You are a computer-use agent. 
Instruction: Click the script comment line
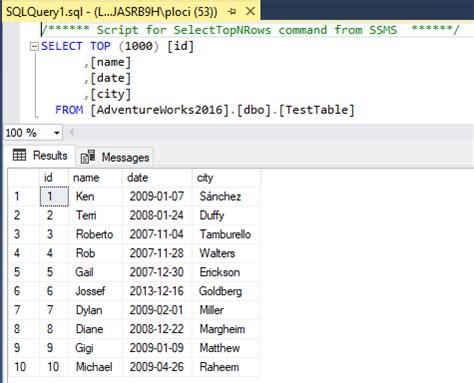250,30
